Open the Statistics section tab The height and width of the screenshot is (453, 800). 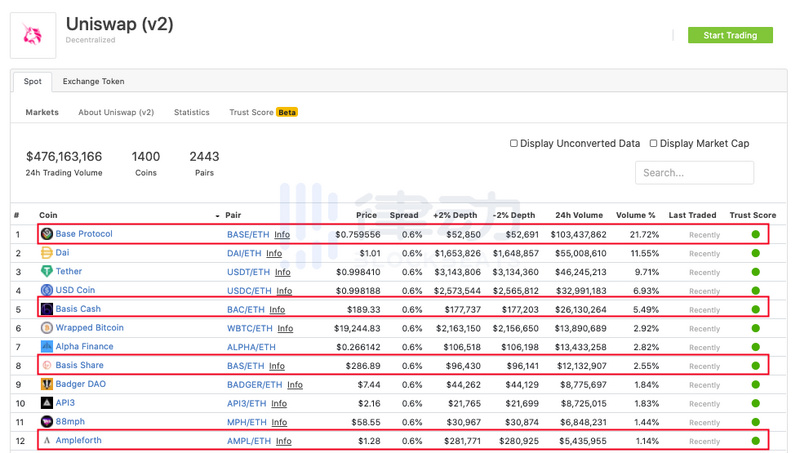tap(191, 112)
